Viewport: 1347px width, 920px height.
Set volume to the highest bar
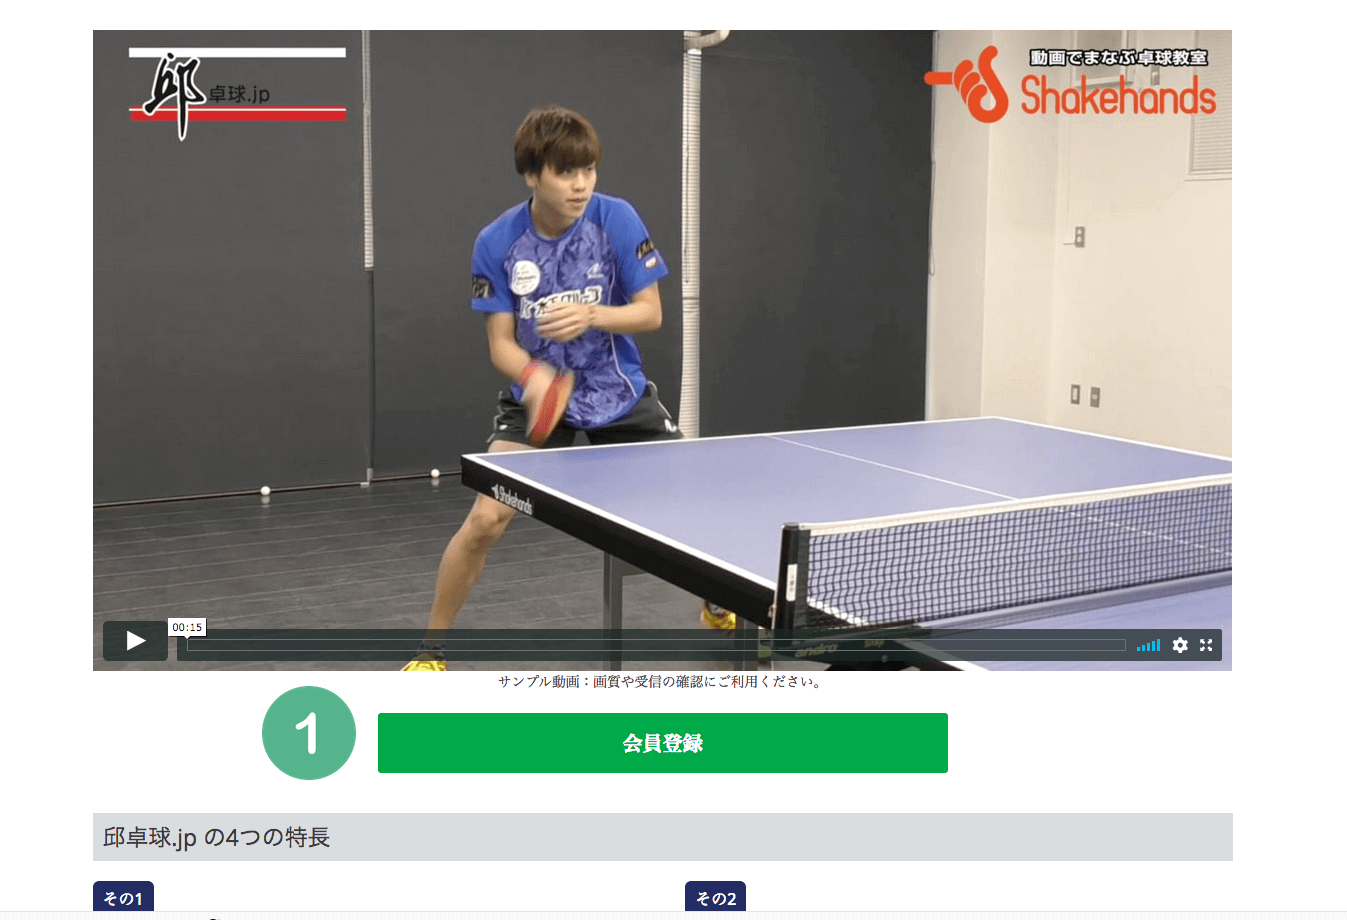tap(1158, 645)
